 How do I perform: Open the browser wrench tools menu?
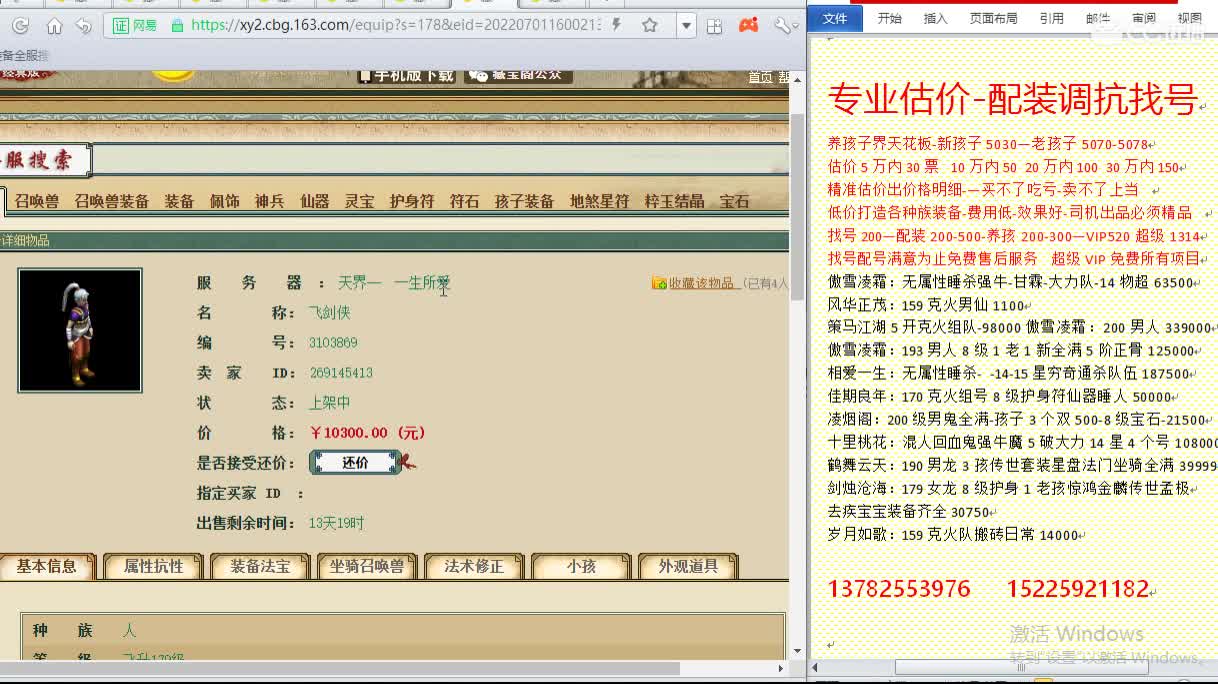[x=781, y=26]
